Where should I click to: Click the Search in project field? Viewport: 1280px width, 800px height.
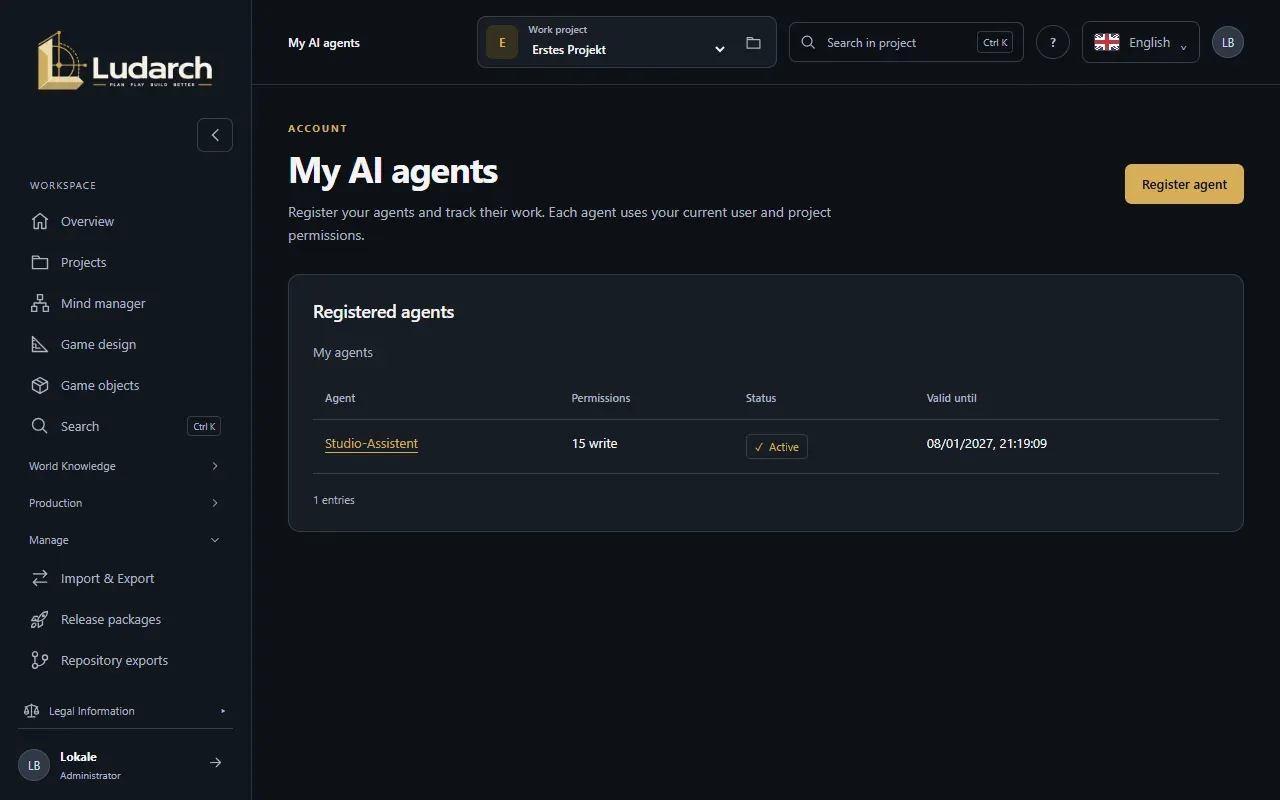click(906, 42)
